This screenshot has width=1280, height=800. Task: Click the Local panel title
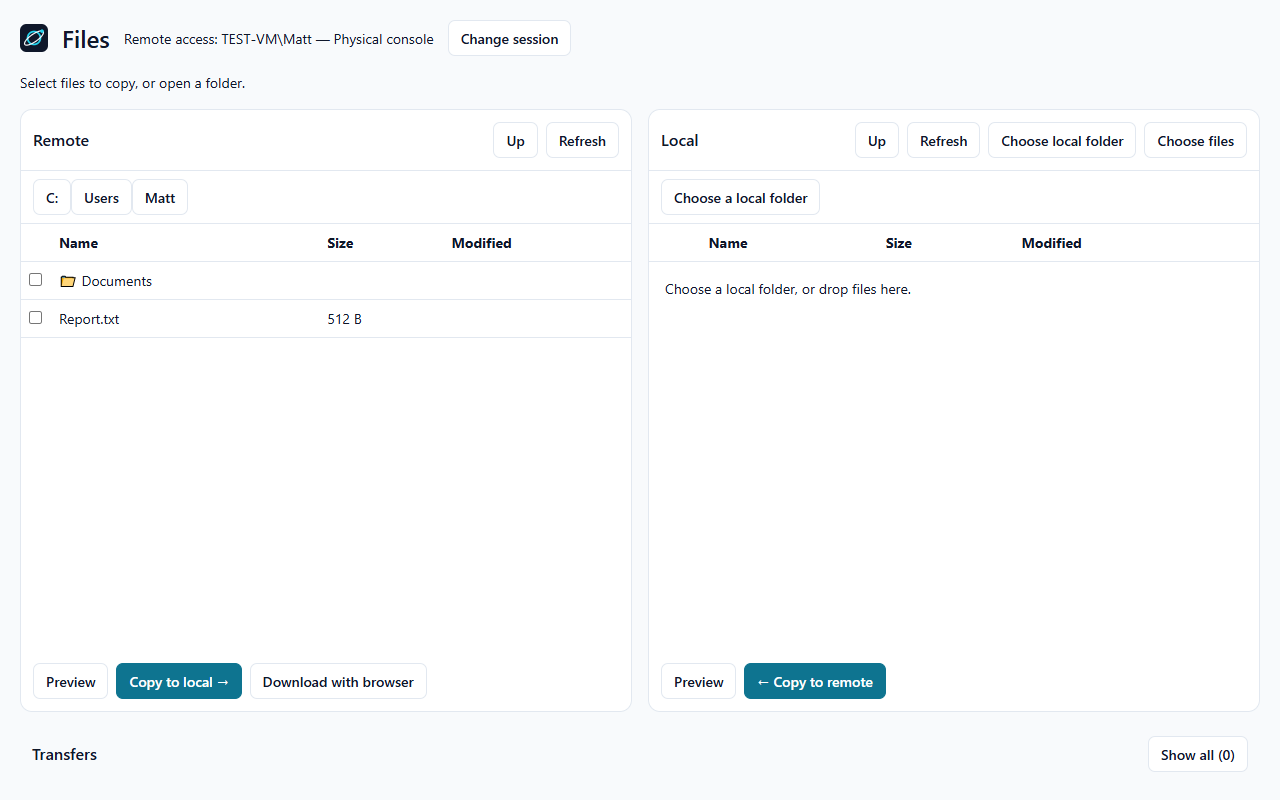point(680,141)
